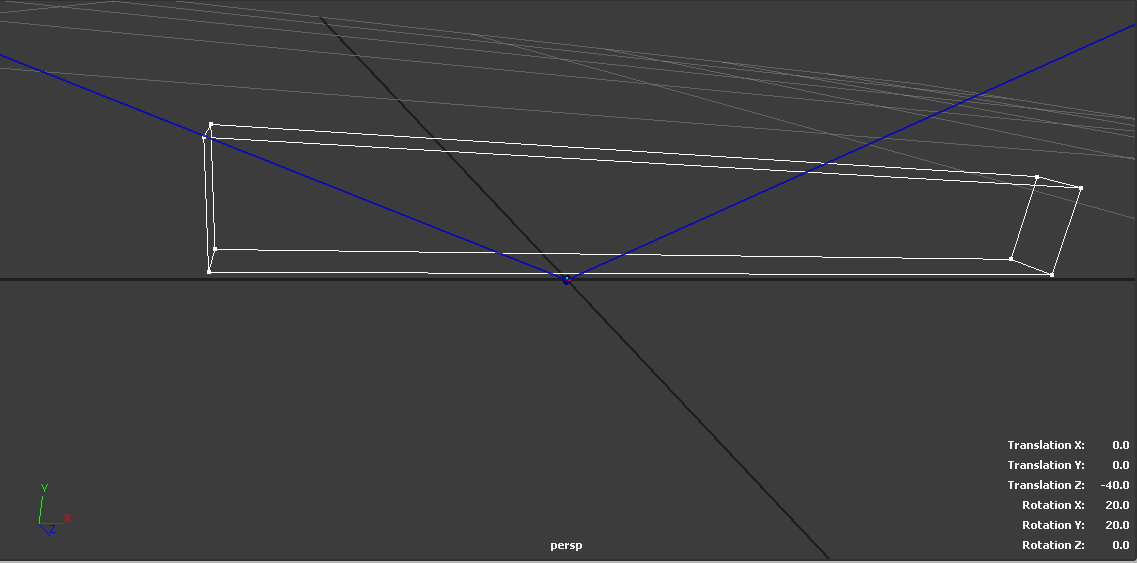
Task: Click the blue Z axis label on gizmo
Action: (x=51, y=529)
